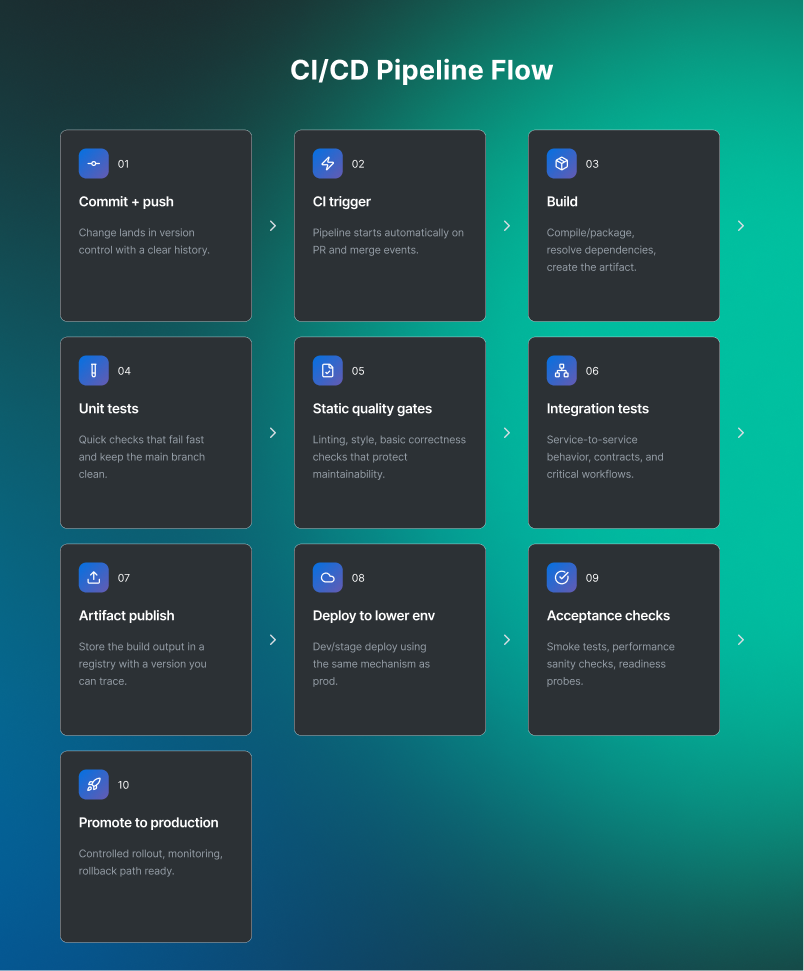
Task: Click the Acceptance checks checkmark icon
Action: (x=562, y=578)
